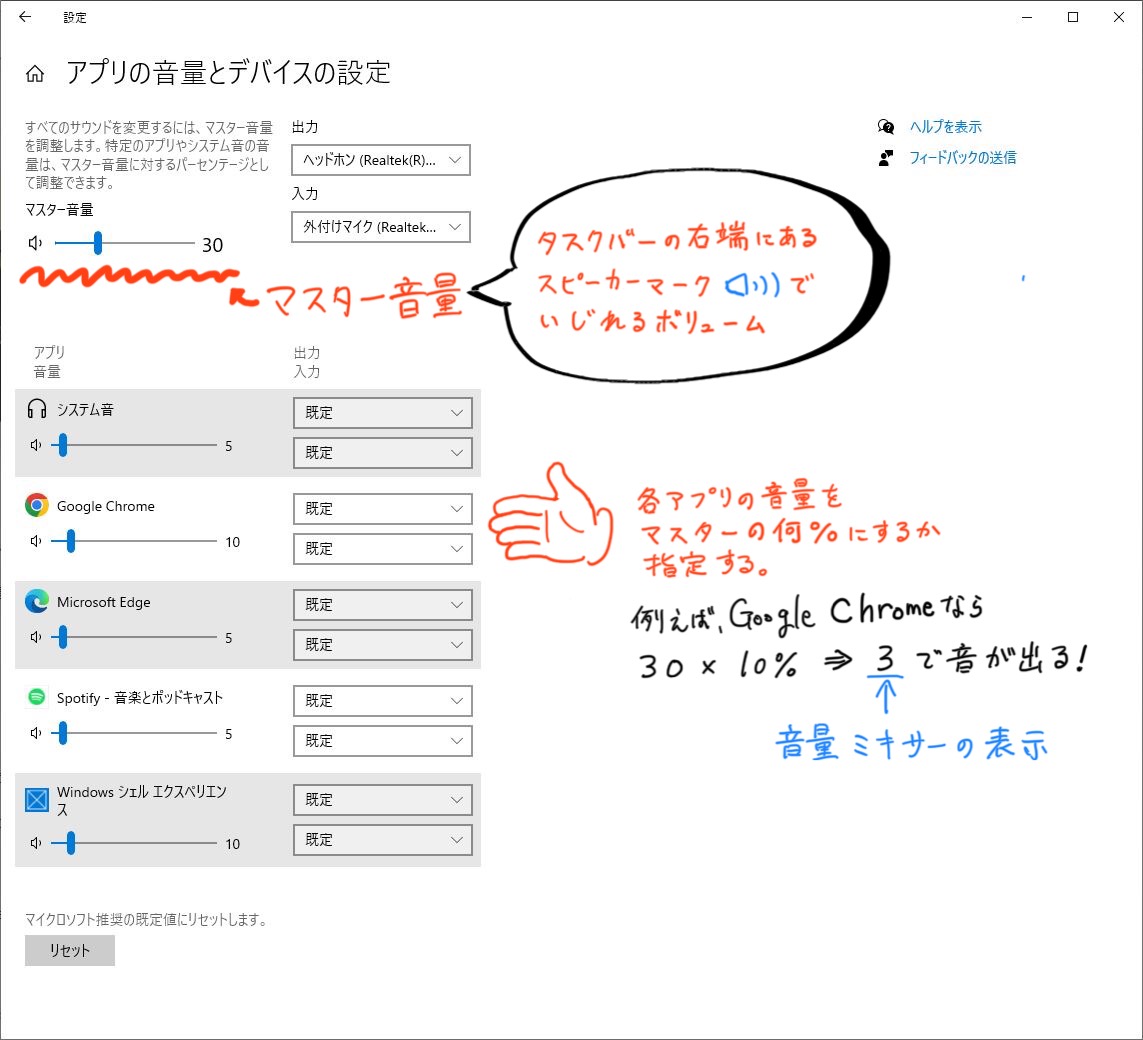Image resolution: width=1143 pixels, height=1040 pixels.
Task: Mute Microsoft Edge's speaker icon
Action: pyautogui.click(x=37, y=637)
